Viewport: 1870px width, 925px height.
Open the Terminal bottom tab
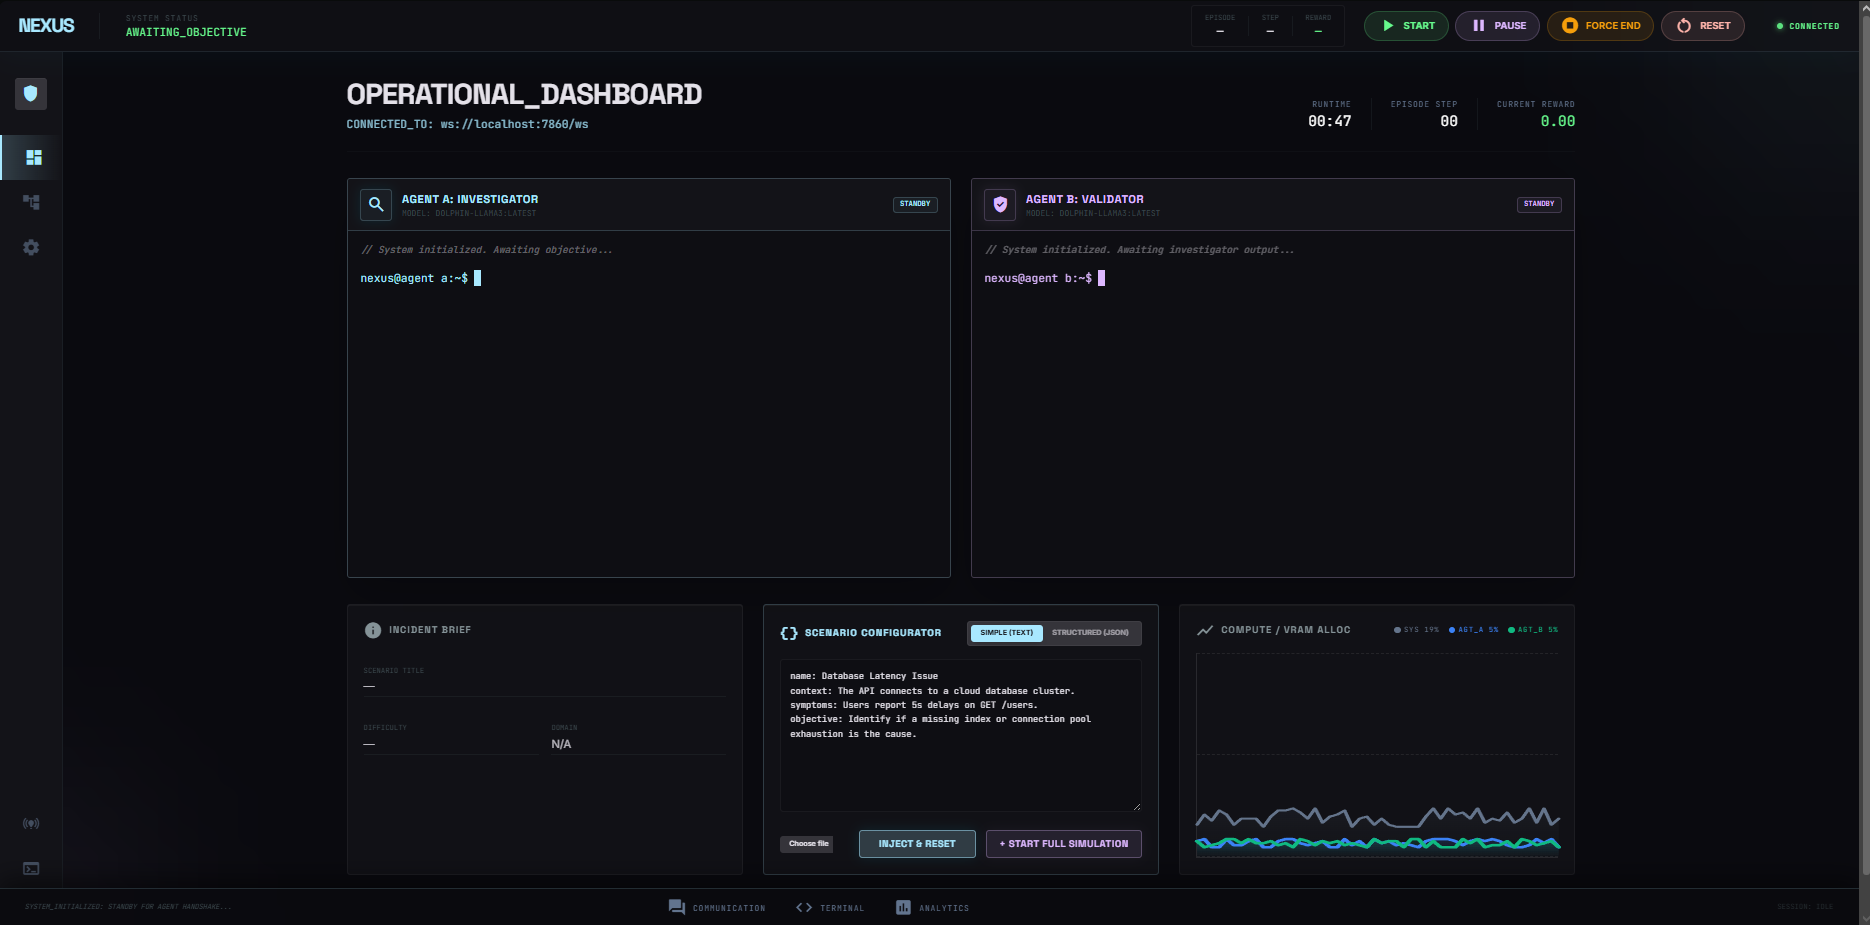click(x=830, y=908)
